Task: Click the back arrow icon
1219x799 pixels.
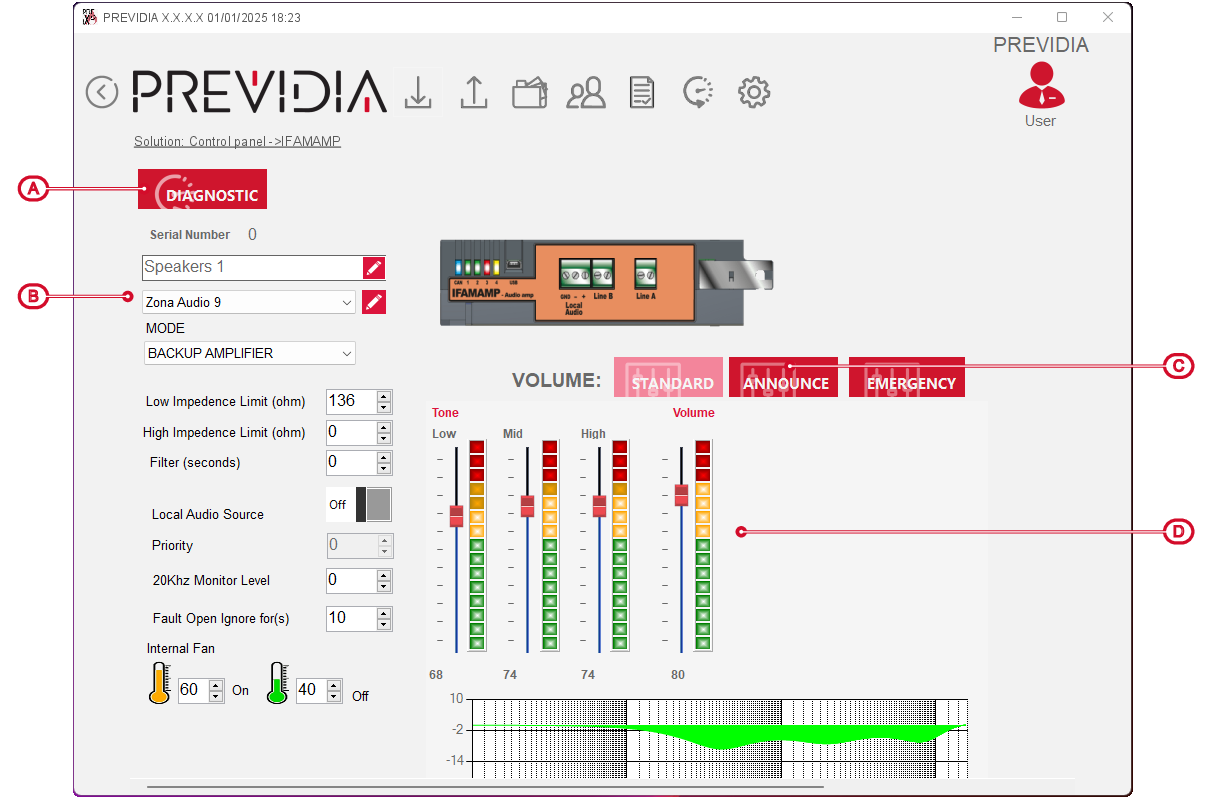Action: point(101,92)
